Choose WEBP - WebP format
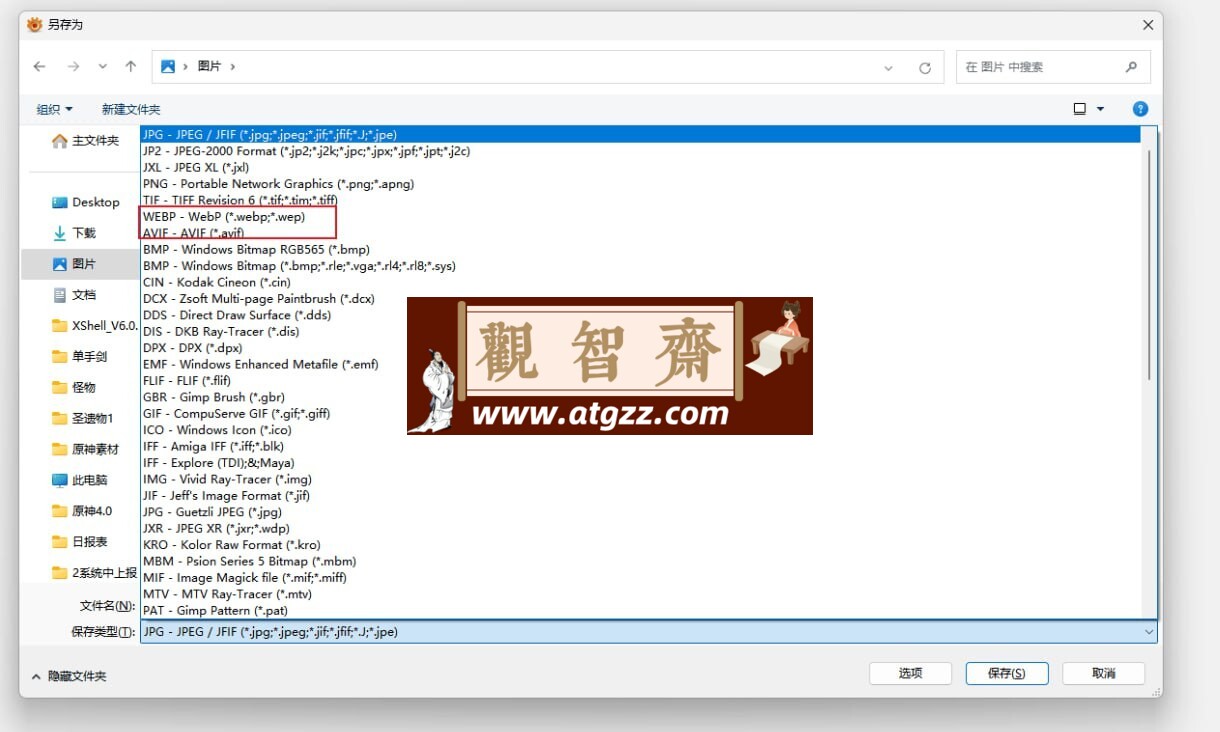 (641, 216)
